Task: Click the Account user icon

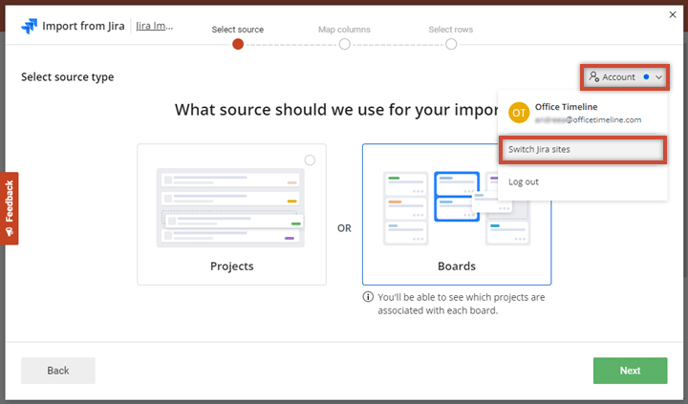Action: click(594, 77)
